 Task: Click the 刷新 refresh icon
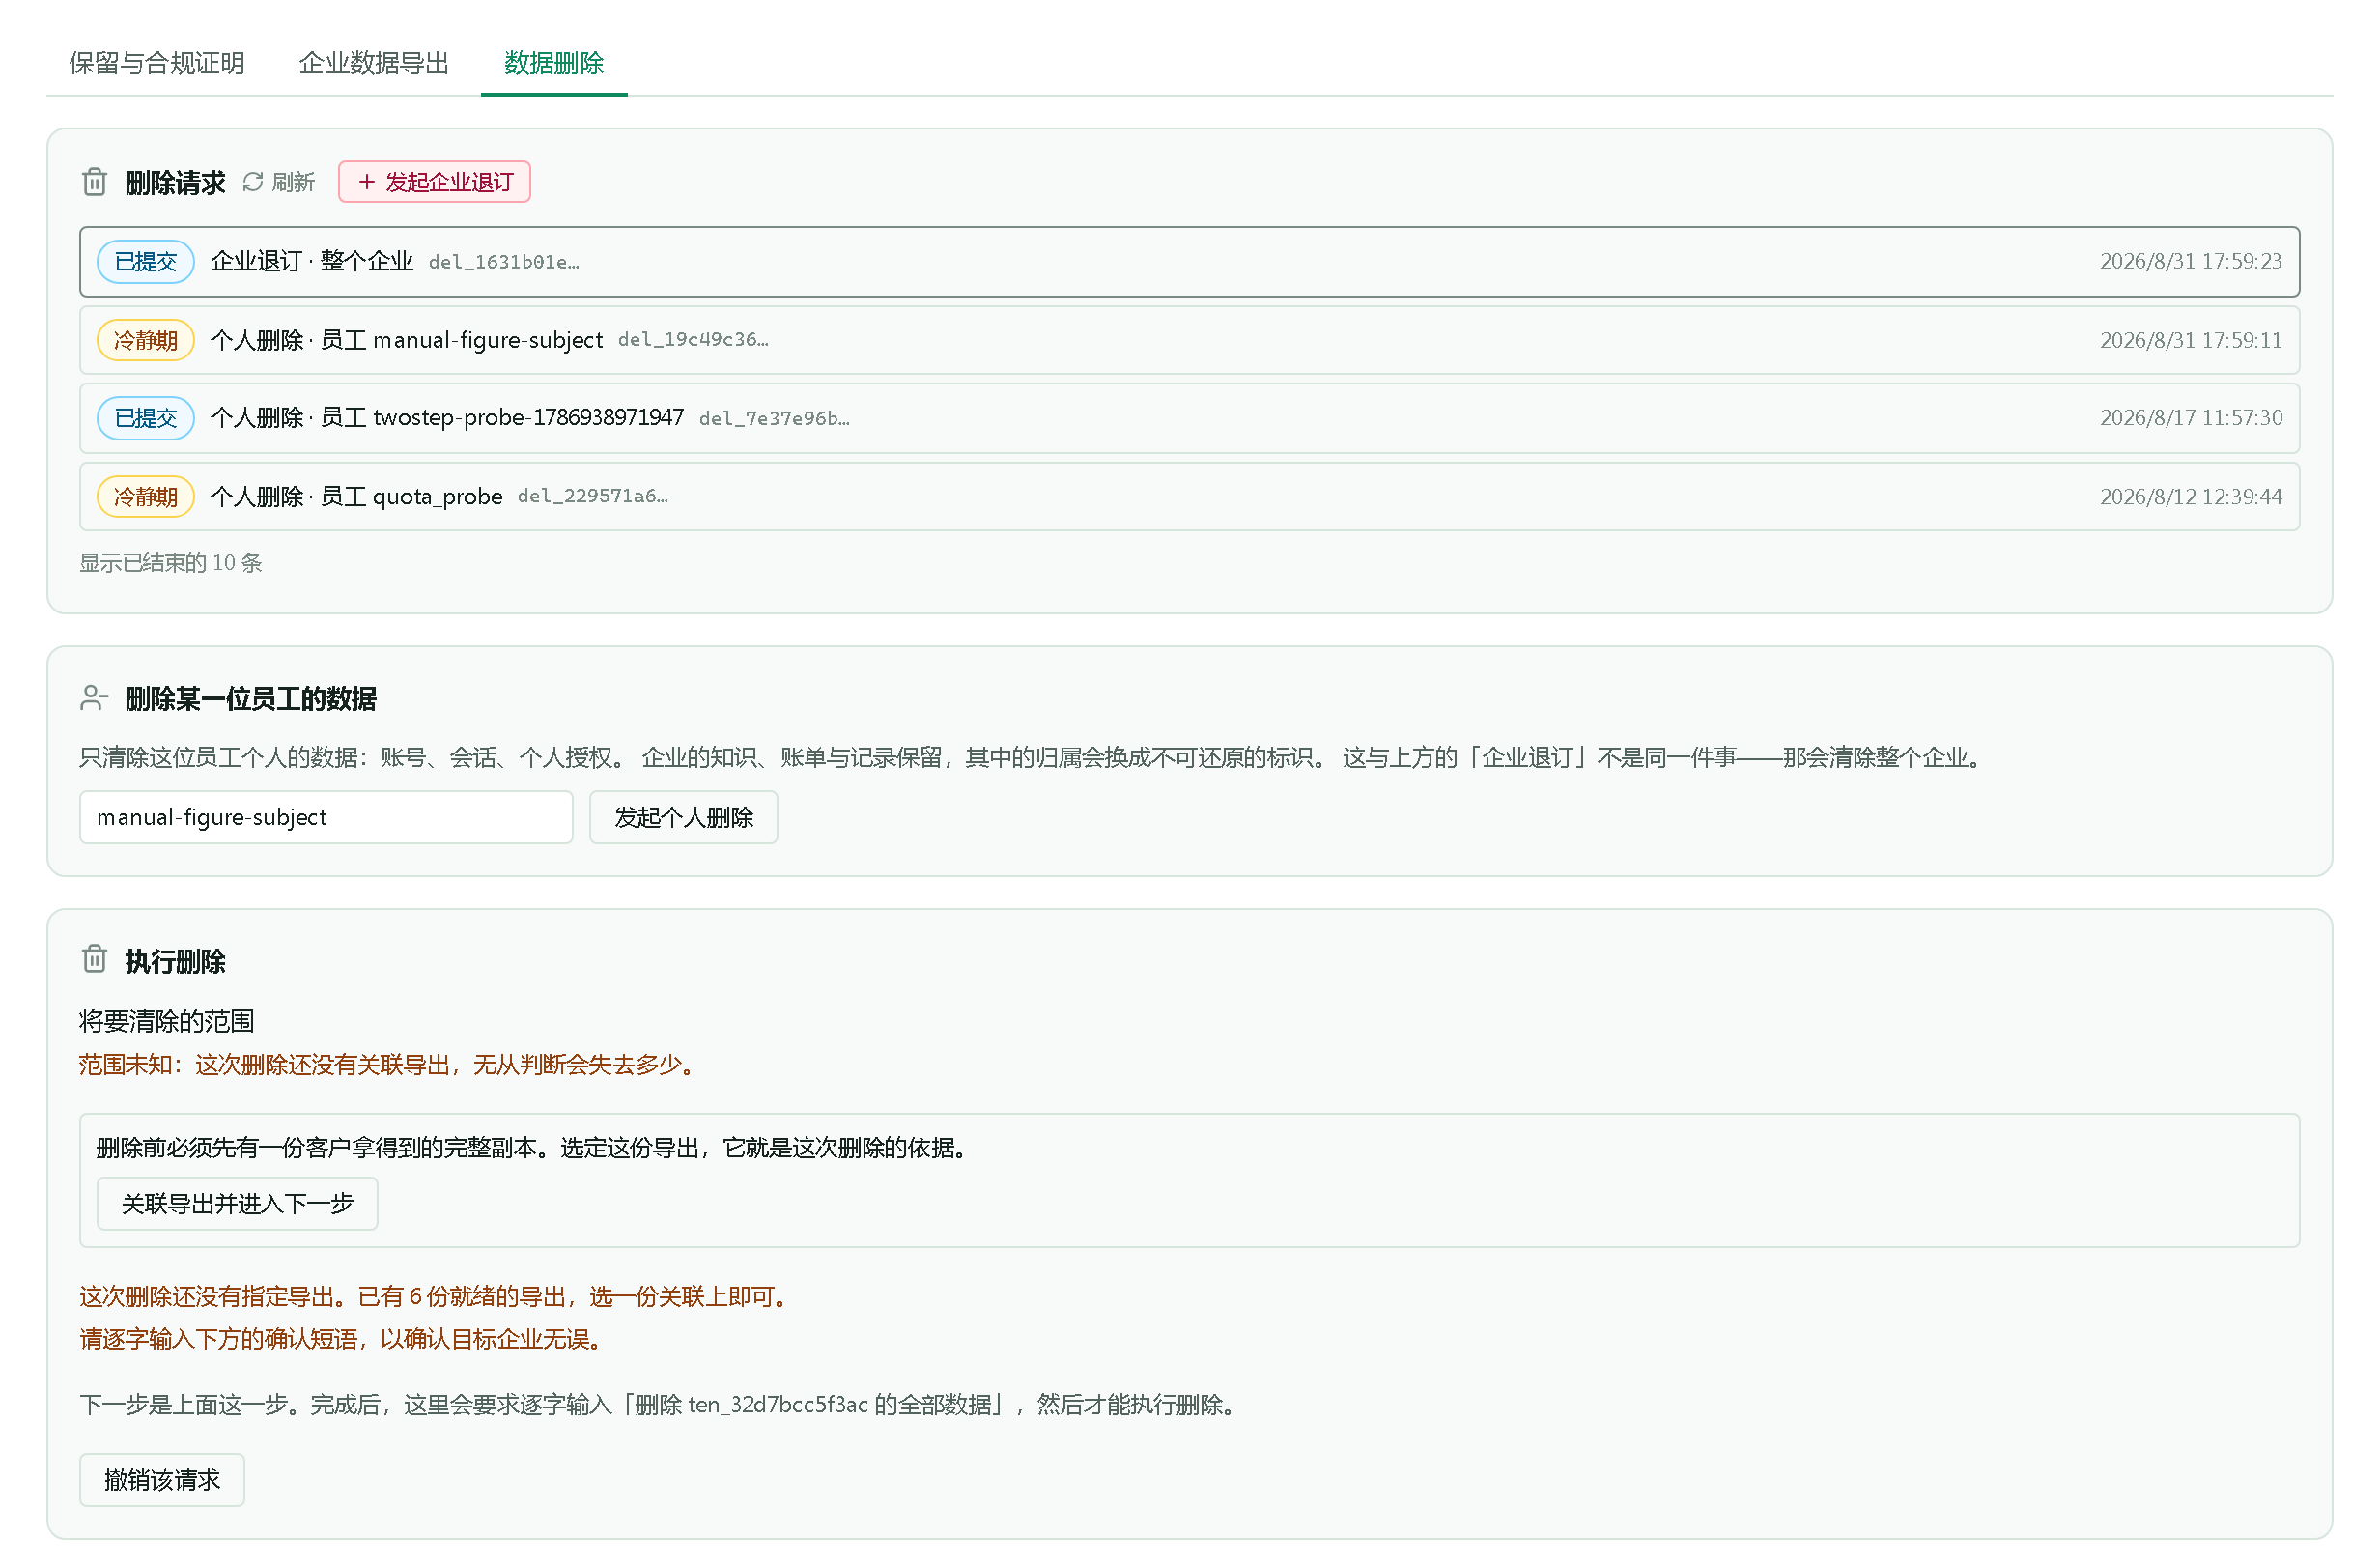[x=253, y=182]
